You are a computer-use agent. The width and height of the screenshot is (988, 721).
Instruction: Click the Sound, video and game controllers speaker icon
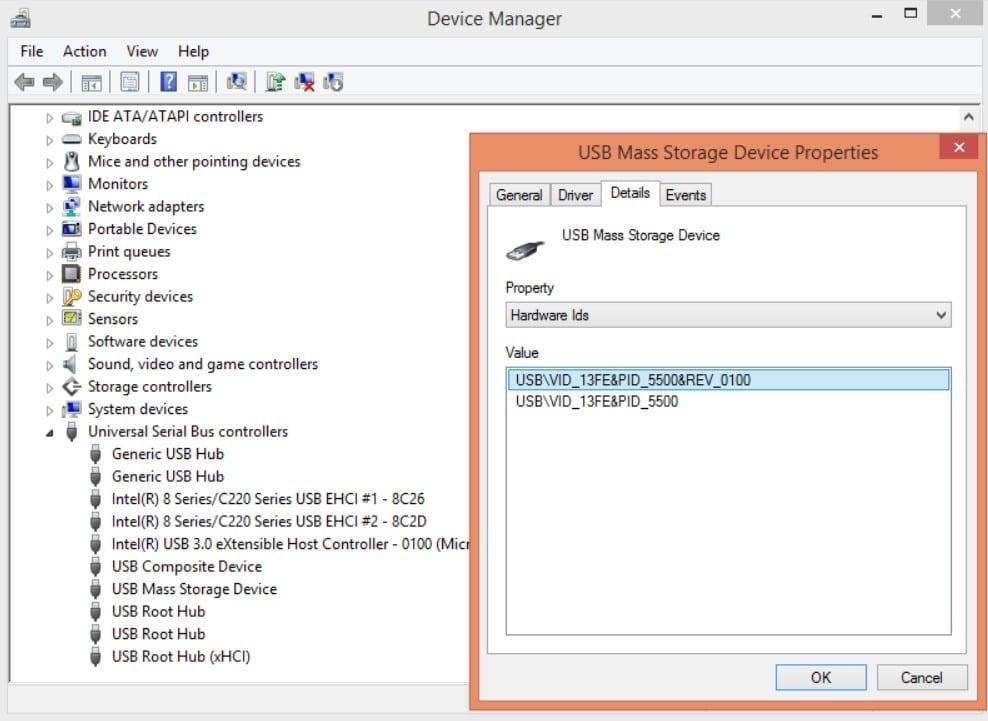(70, 364)
